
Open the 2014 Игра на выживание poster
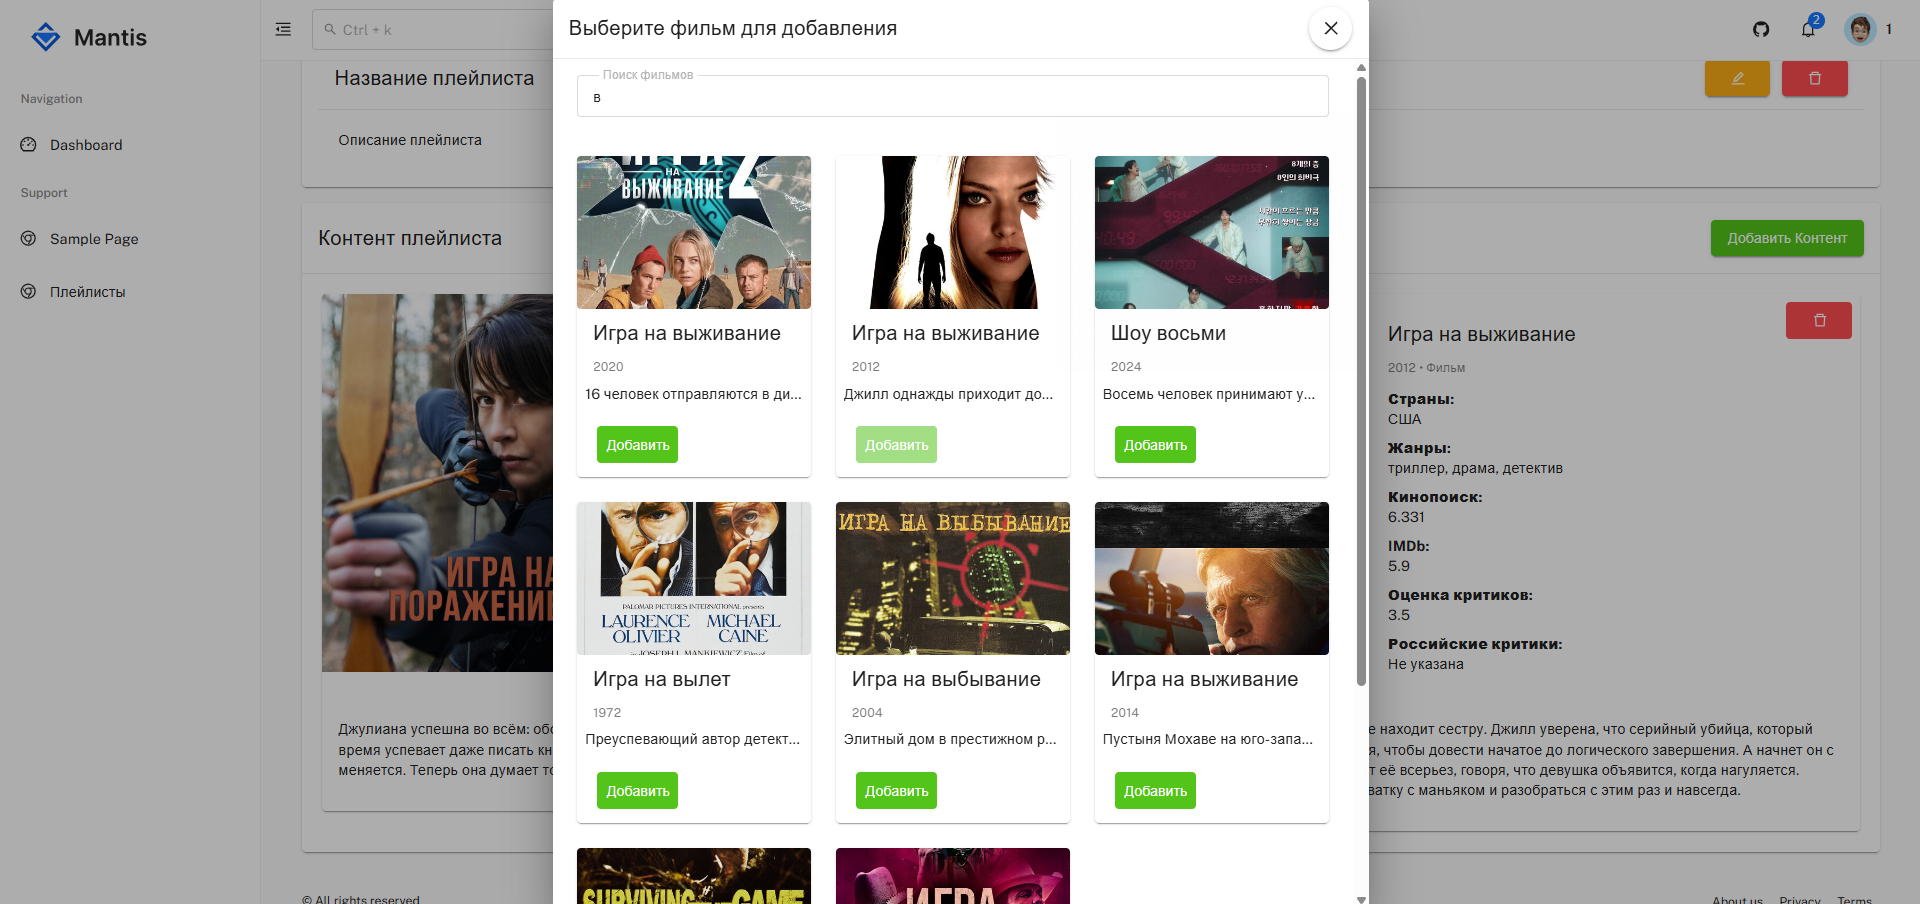1212,578
